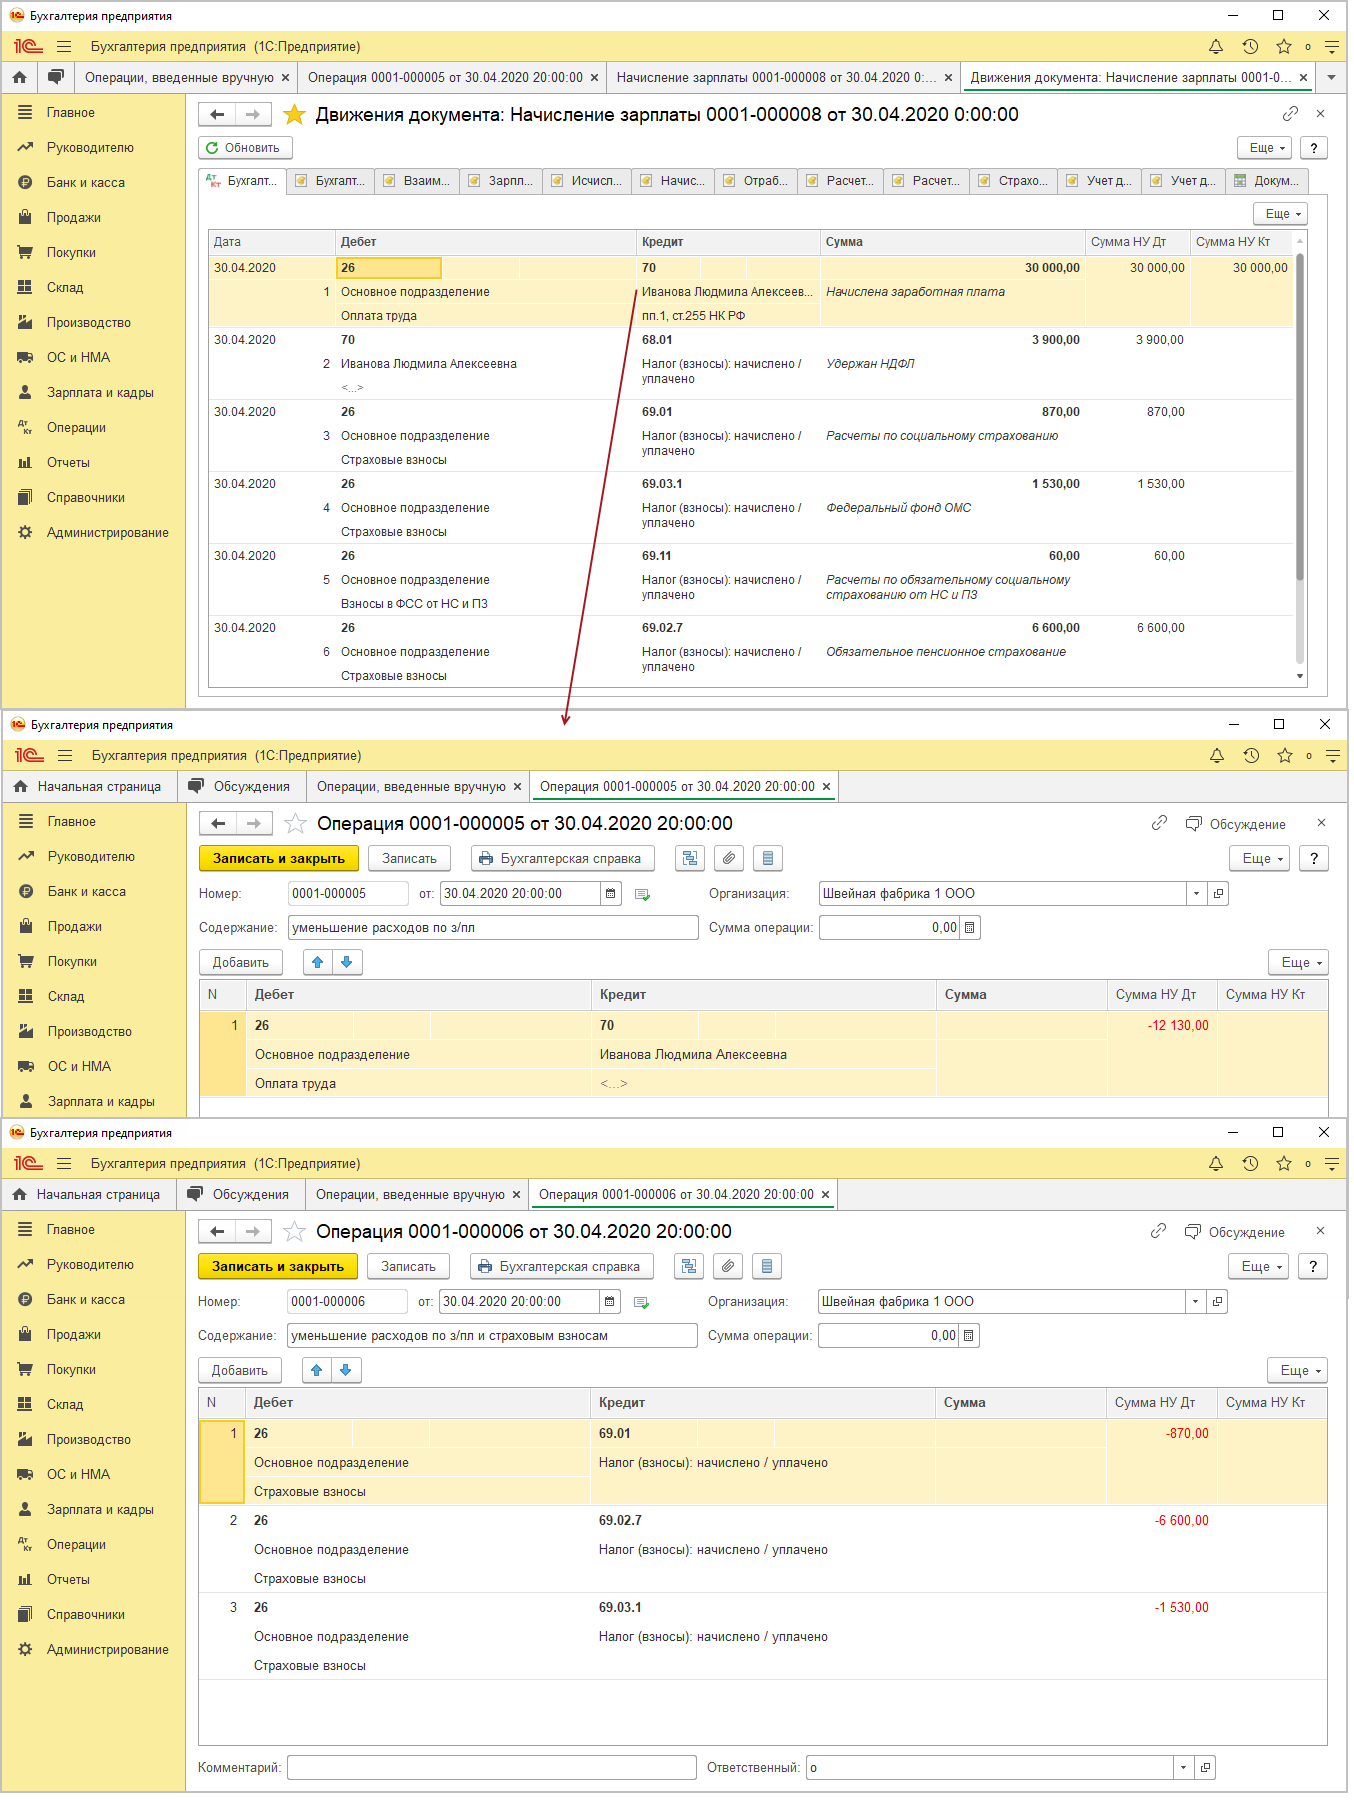This screenshot has width=1354, height=1805.
Task: Star the Операция 0001-000006 document
Action: (x=294, y=1232)
